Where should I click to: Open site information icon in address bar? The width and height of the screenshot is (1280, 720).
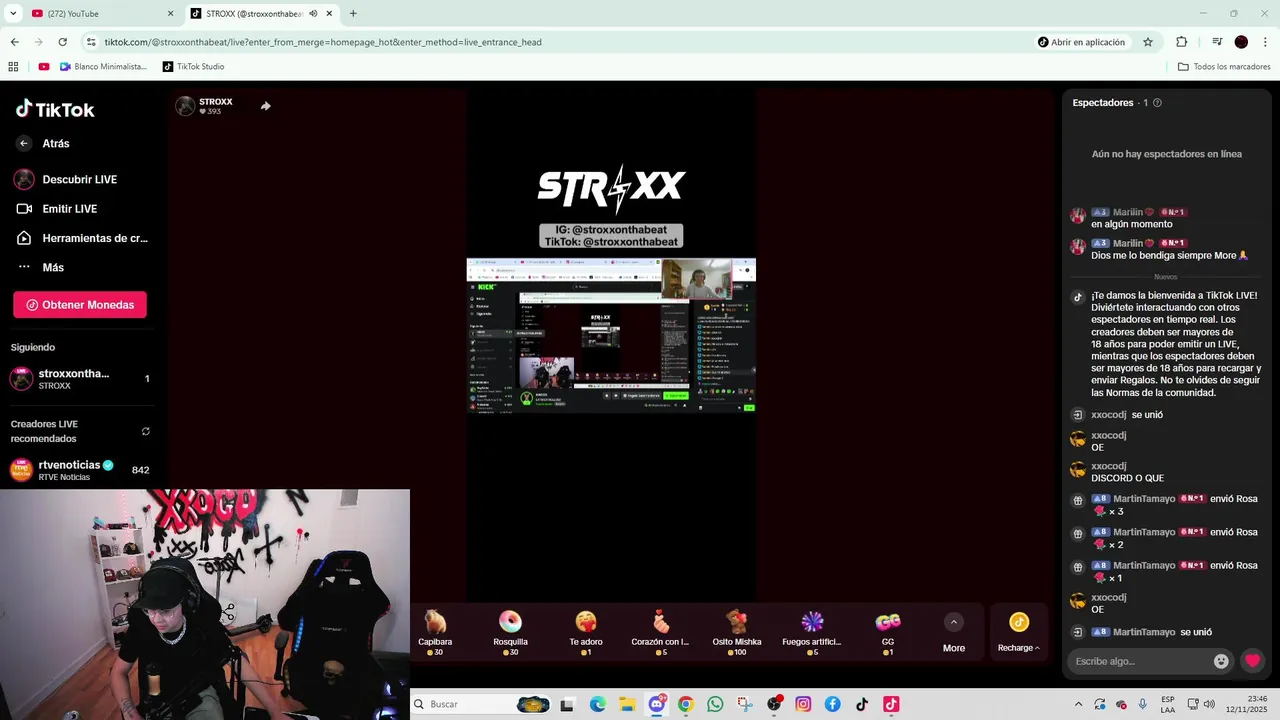91,42
